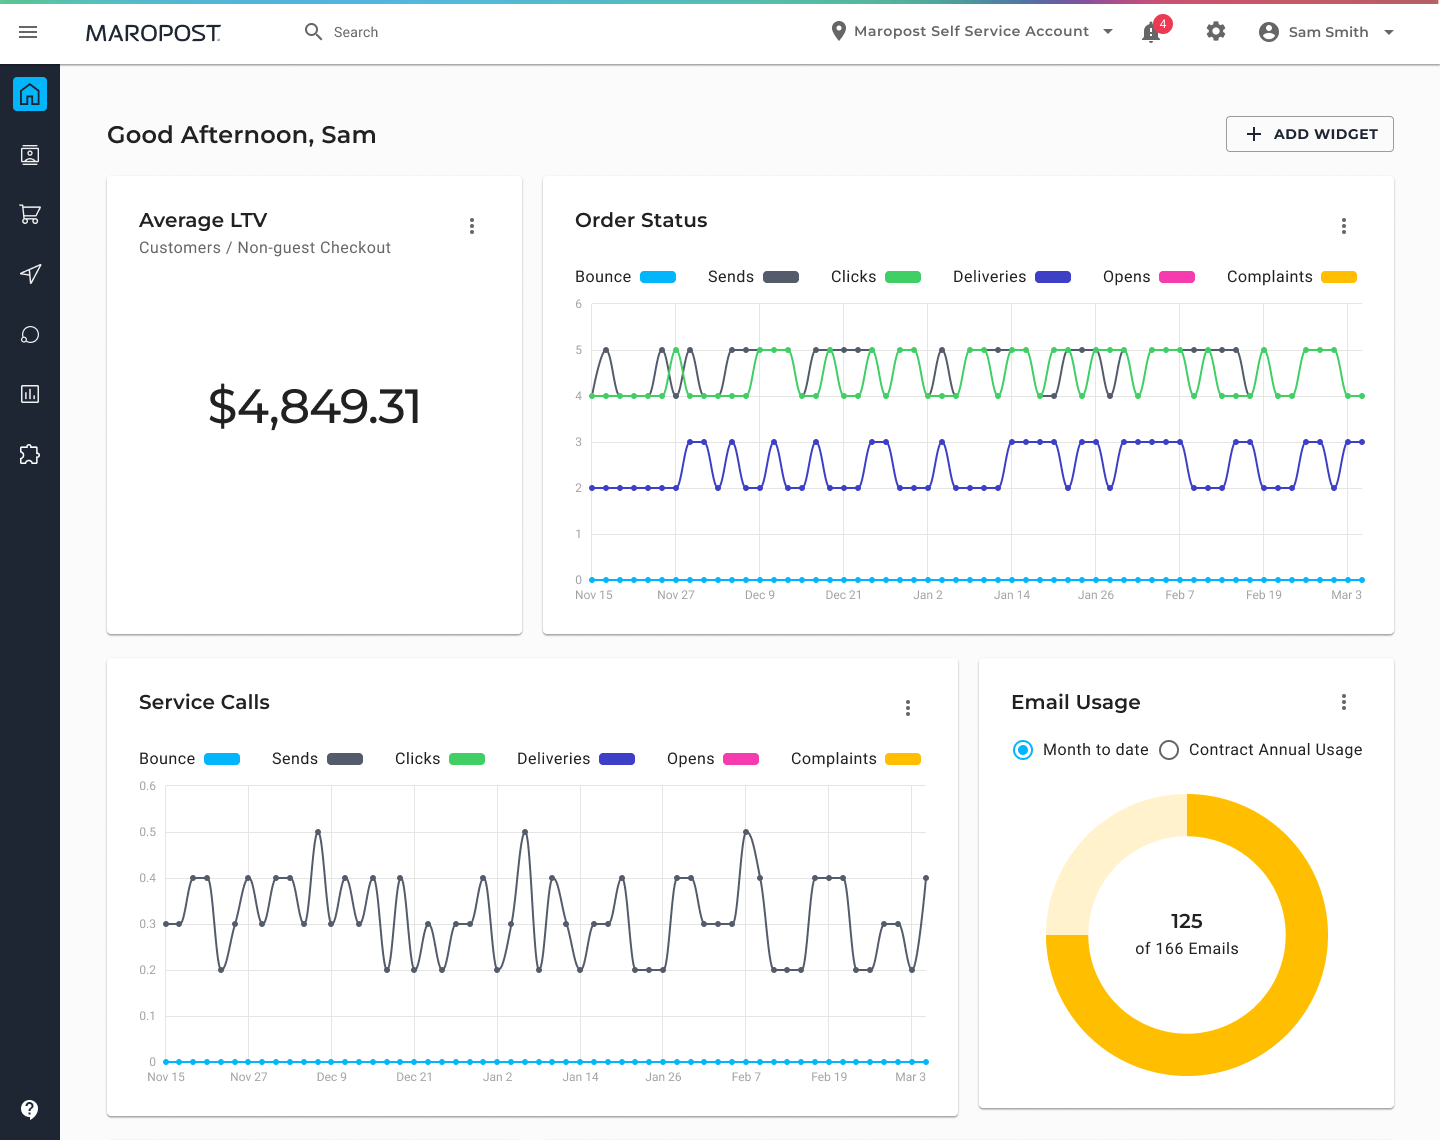Click the Clicks green legend swatch

tap(903, 277)
